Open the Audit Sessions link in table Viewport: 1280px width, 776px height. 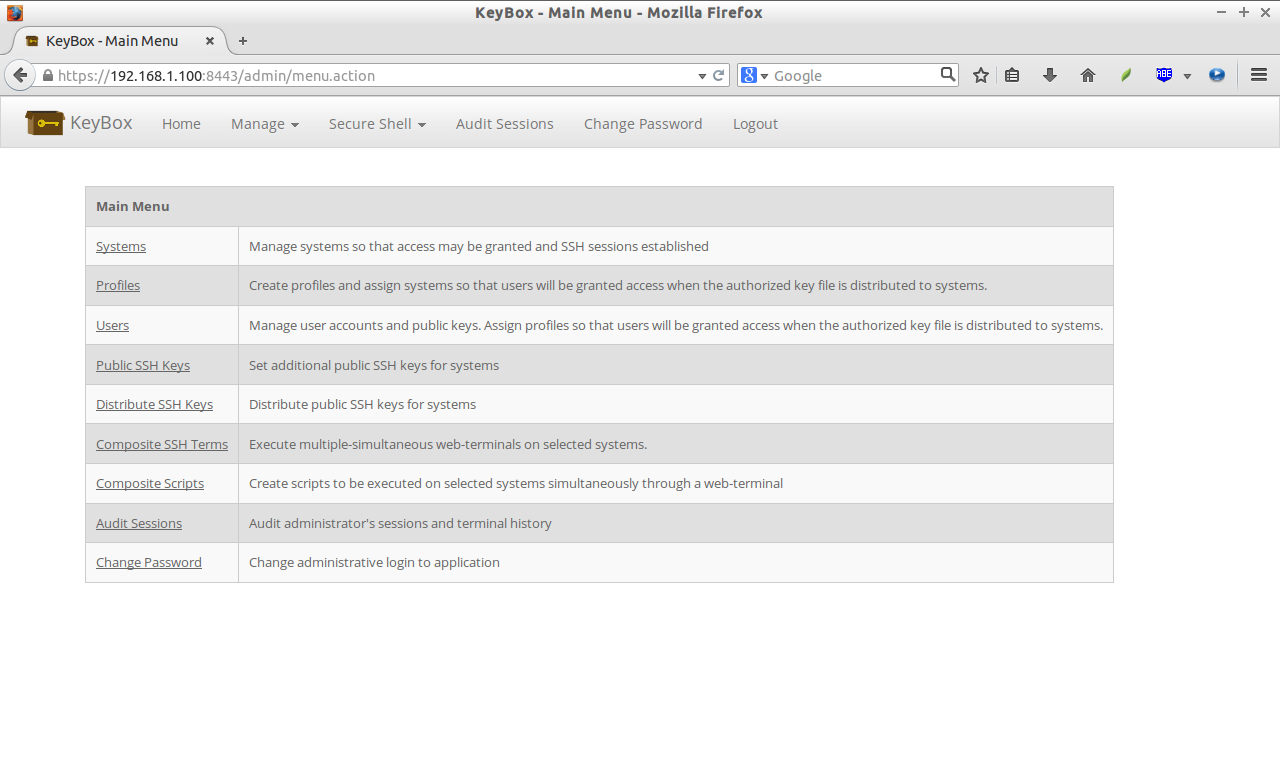139,523
